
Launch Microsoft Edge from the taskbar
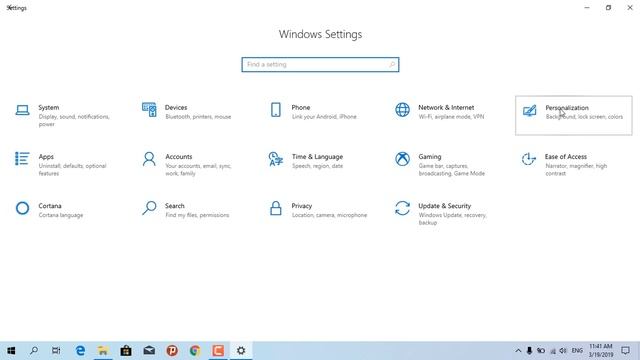click(80, 351)
